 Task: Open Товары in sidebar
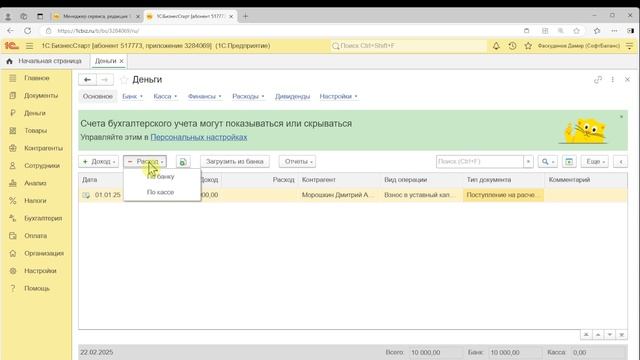(36, 131)
